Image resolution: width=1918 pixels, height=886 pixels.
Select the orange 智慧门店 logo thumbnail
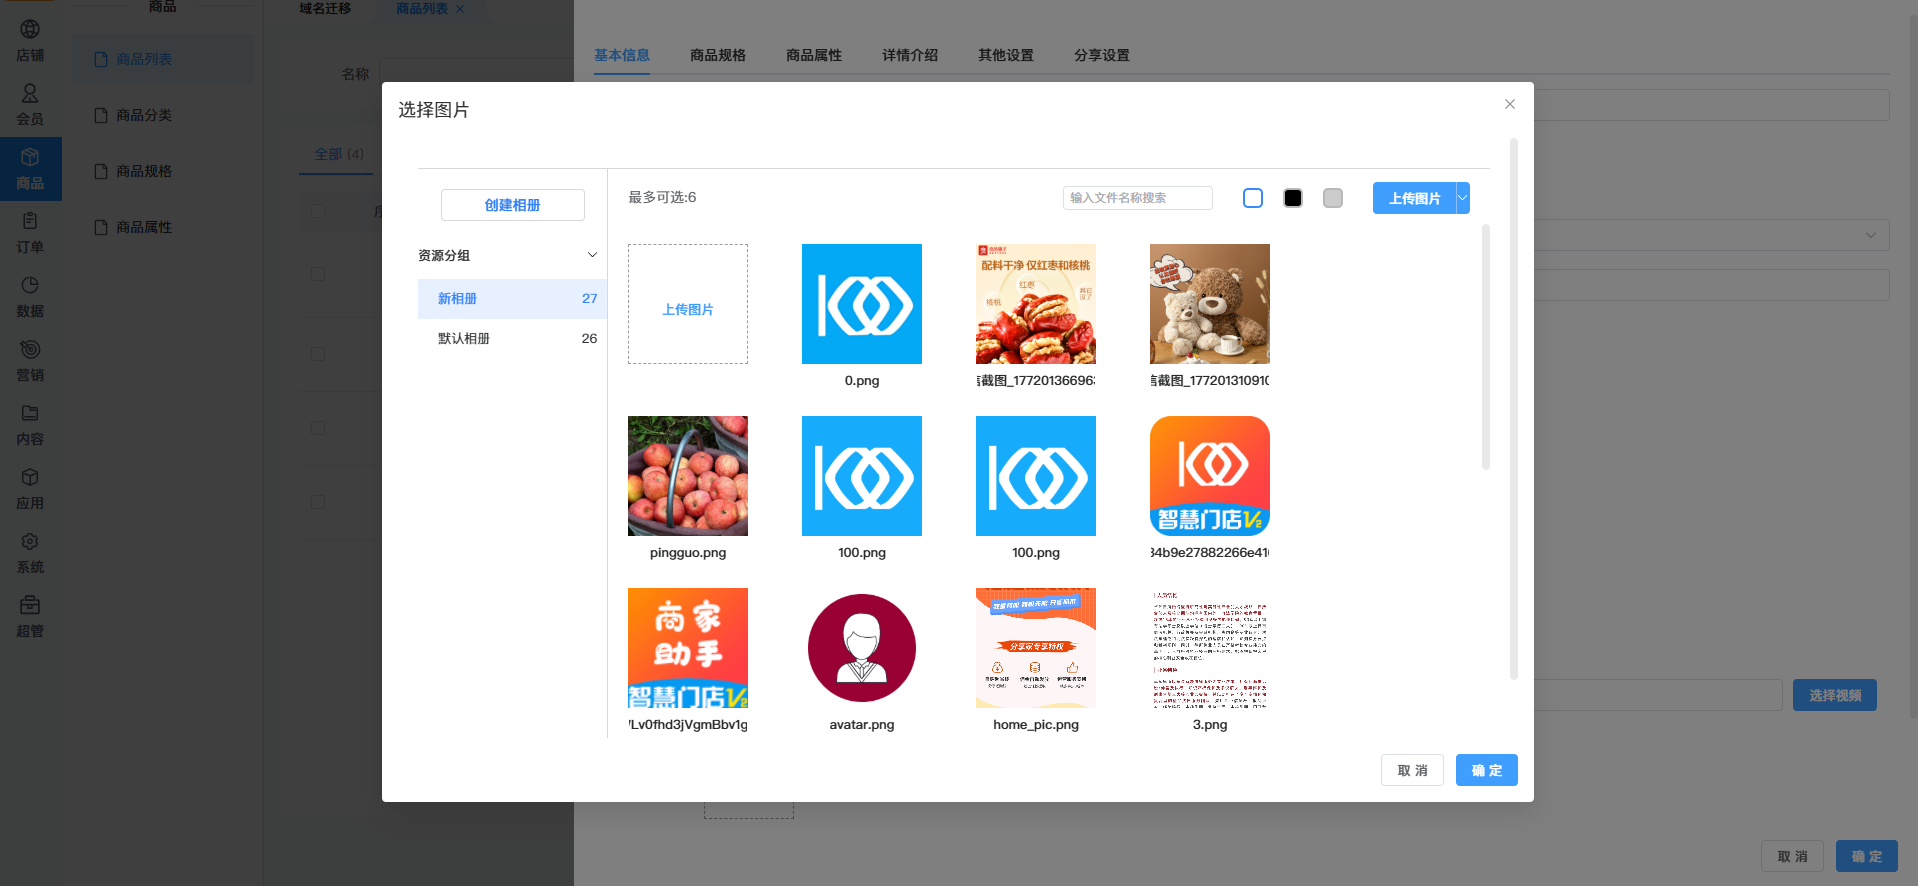tap(1210, 476)
